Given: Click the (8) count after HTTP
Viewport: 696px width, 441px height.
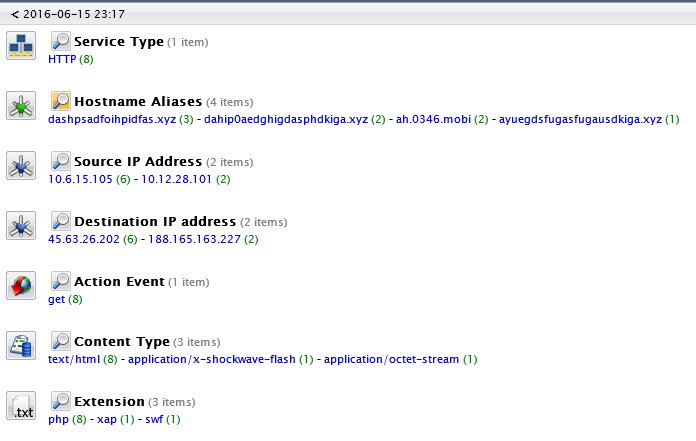Looking at the screenshot, I should tap(86, 59).
